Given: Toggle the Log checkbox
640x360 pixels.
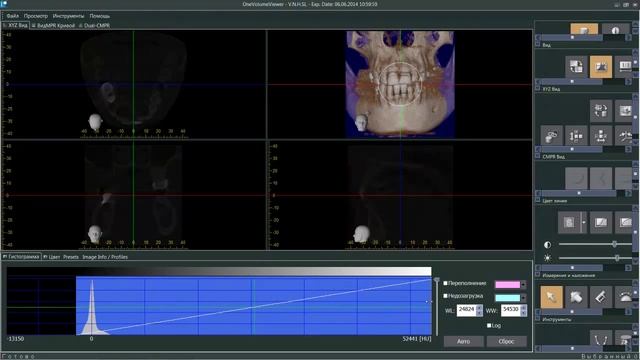Looking at the screenshot, I should coord(489,325).
